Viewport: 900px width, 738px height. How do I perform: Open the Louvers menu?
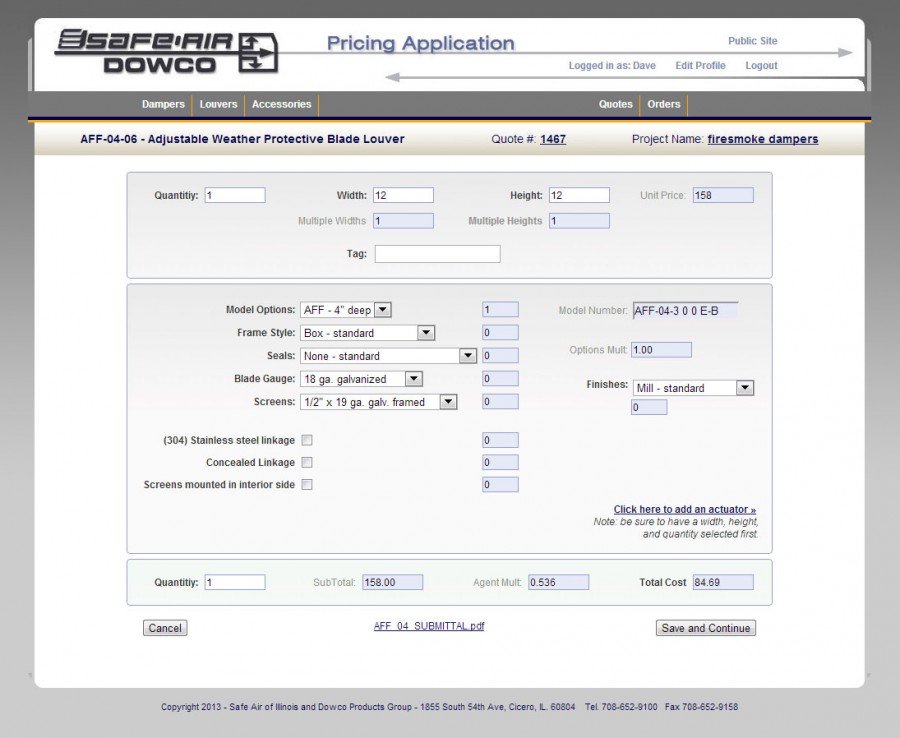[218, 104]
